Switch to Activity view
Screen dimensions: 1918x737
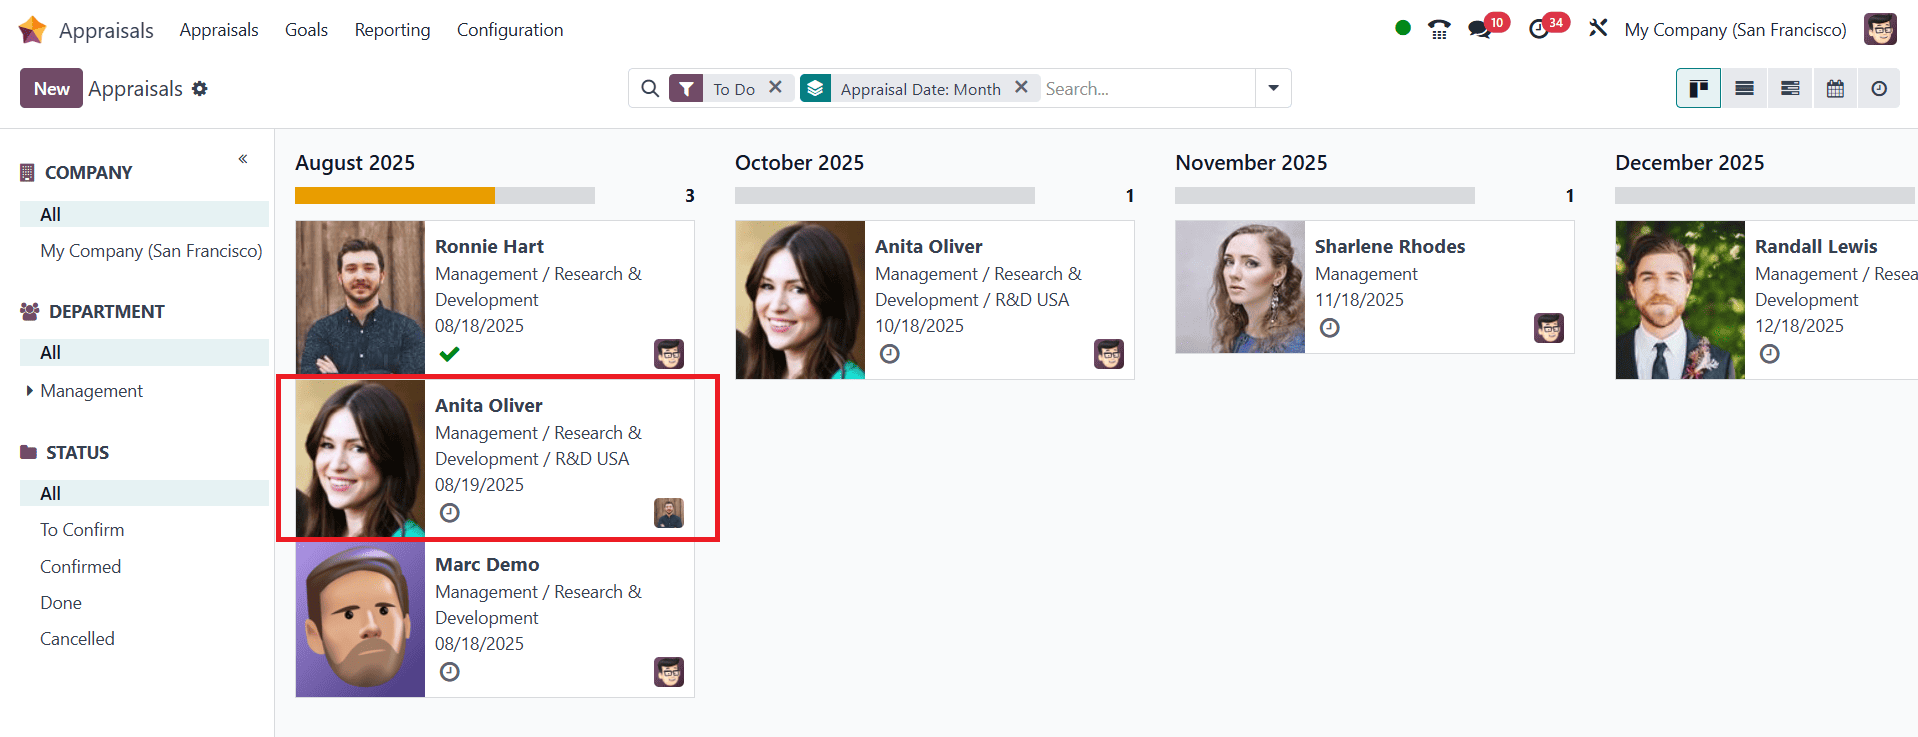pyautogui.click(x=1879, y=88)
